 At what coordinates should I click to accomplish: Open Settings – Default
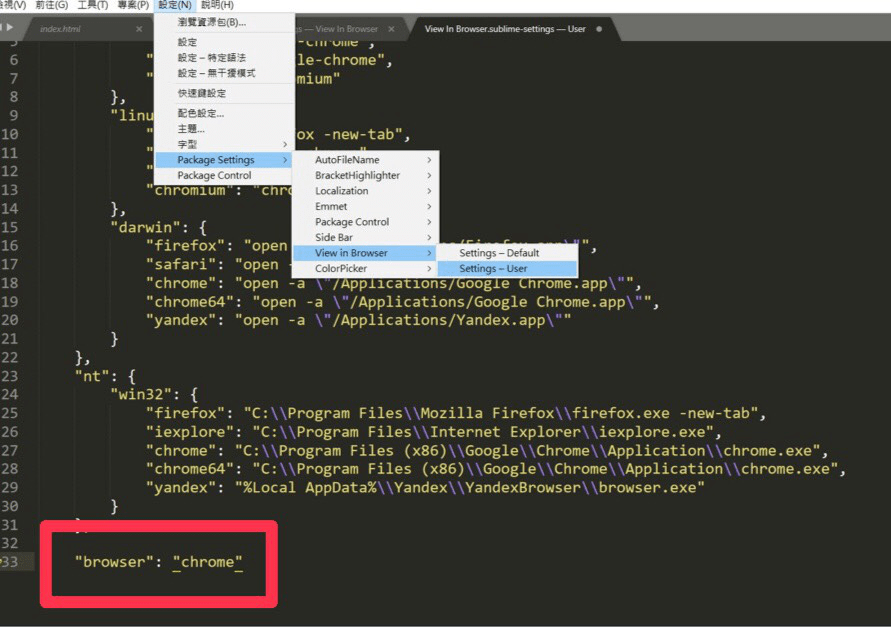pos(507,253)
